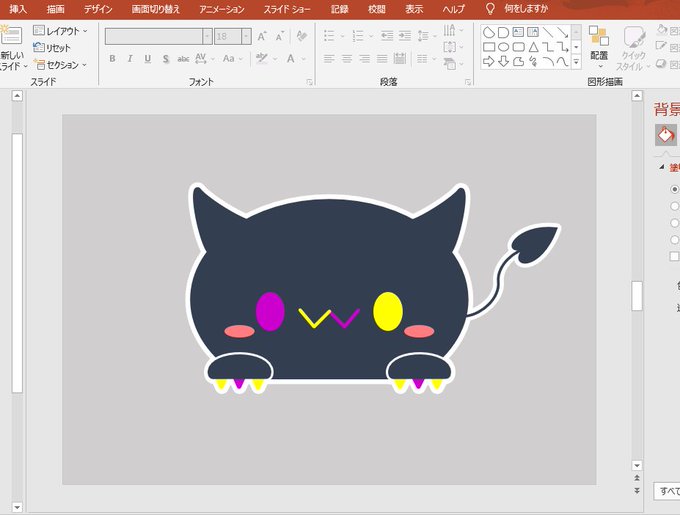The width and height of the screenshot is (680, 515).
Task: Select the oval shape in gallery
Action: click(x=503, y=47)
